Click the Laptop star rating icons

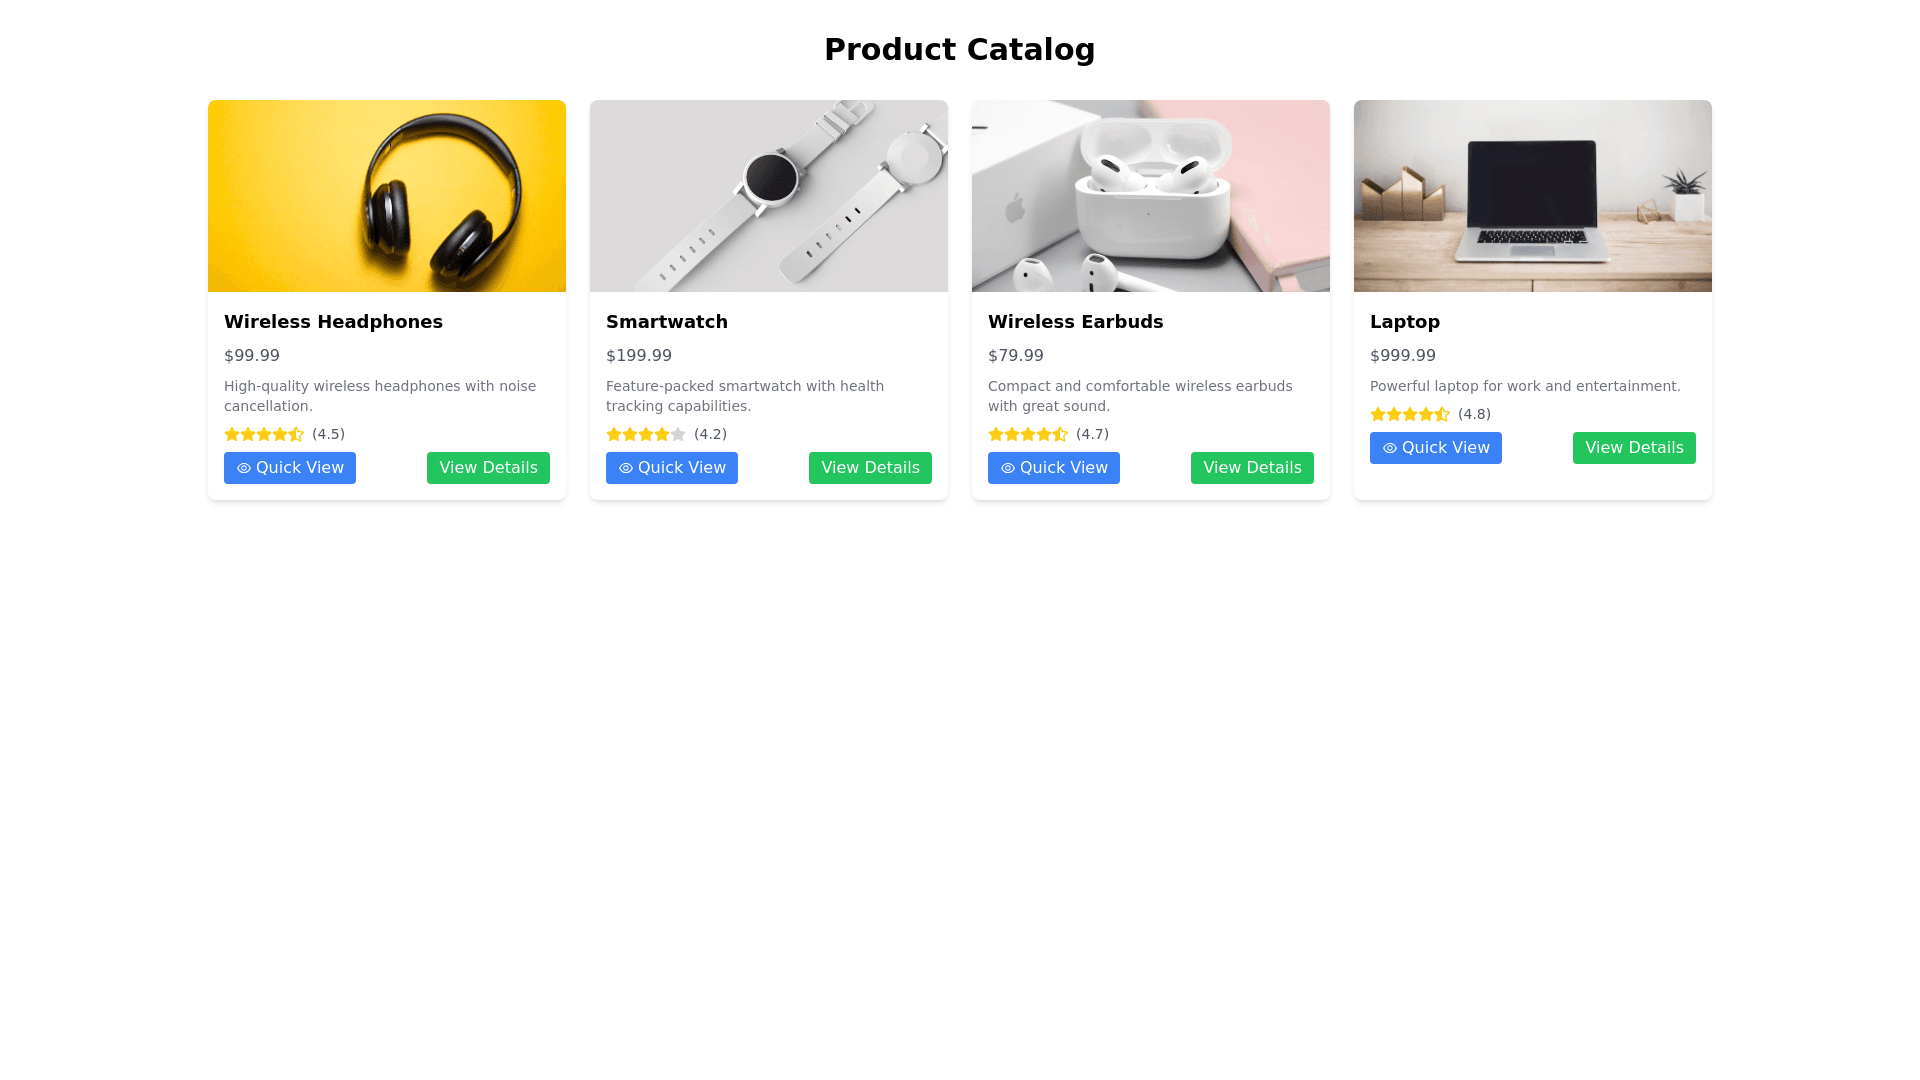coord(1410,414)
